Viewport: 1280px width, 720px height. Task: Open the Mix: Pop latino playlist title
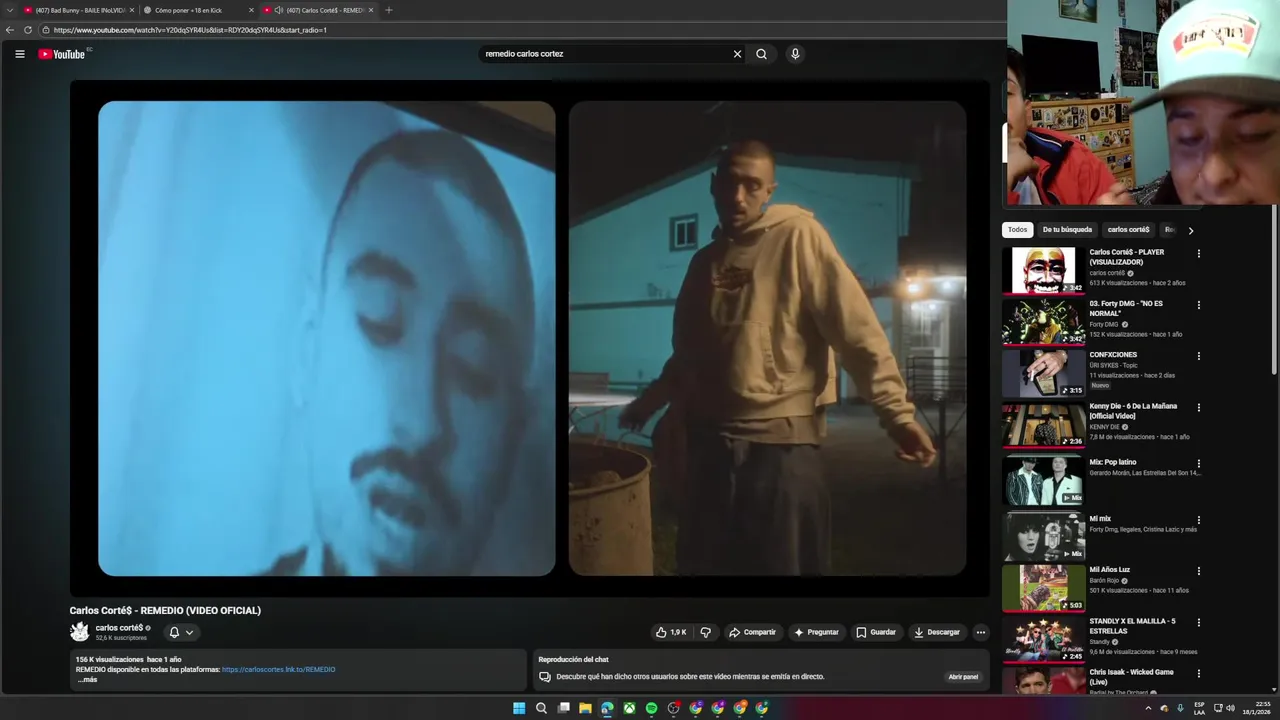[x=1113, y=463]
